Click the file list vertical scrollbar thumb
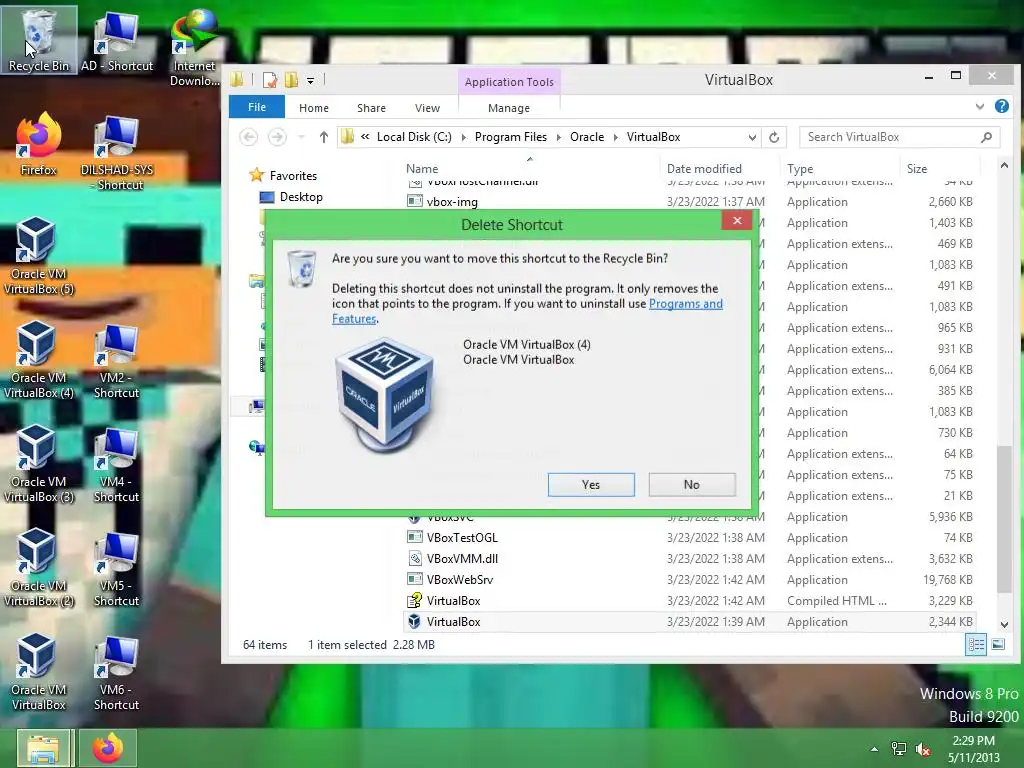 [x=1004, y=519]
